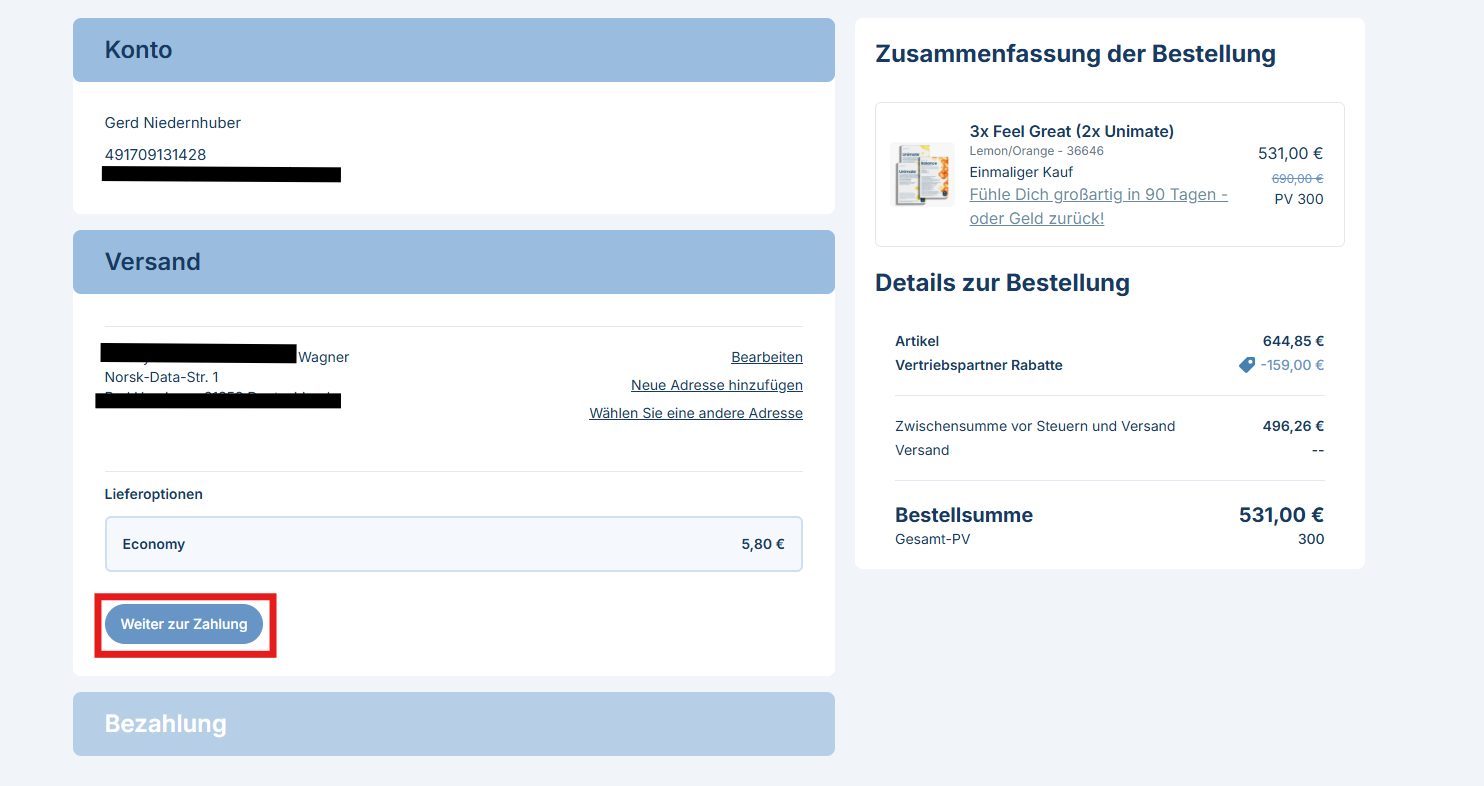
Task: Click the Economy shipping price 5,80 €
Action: (762, 544)
